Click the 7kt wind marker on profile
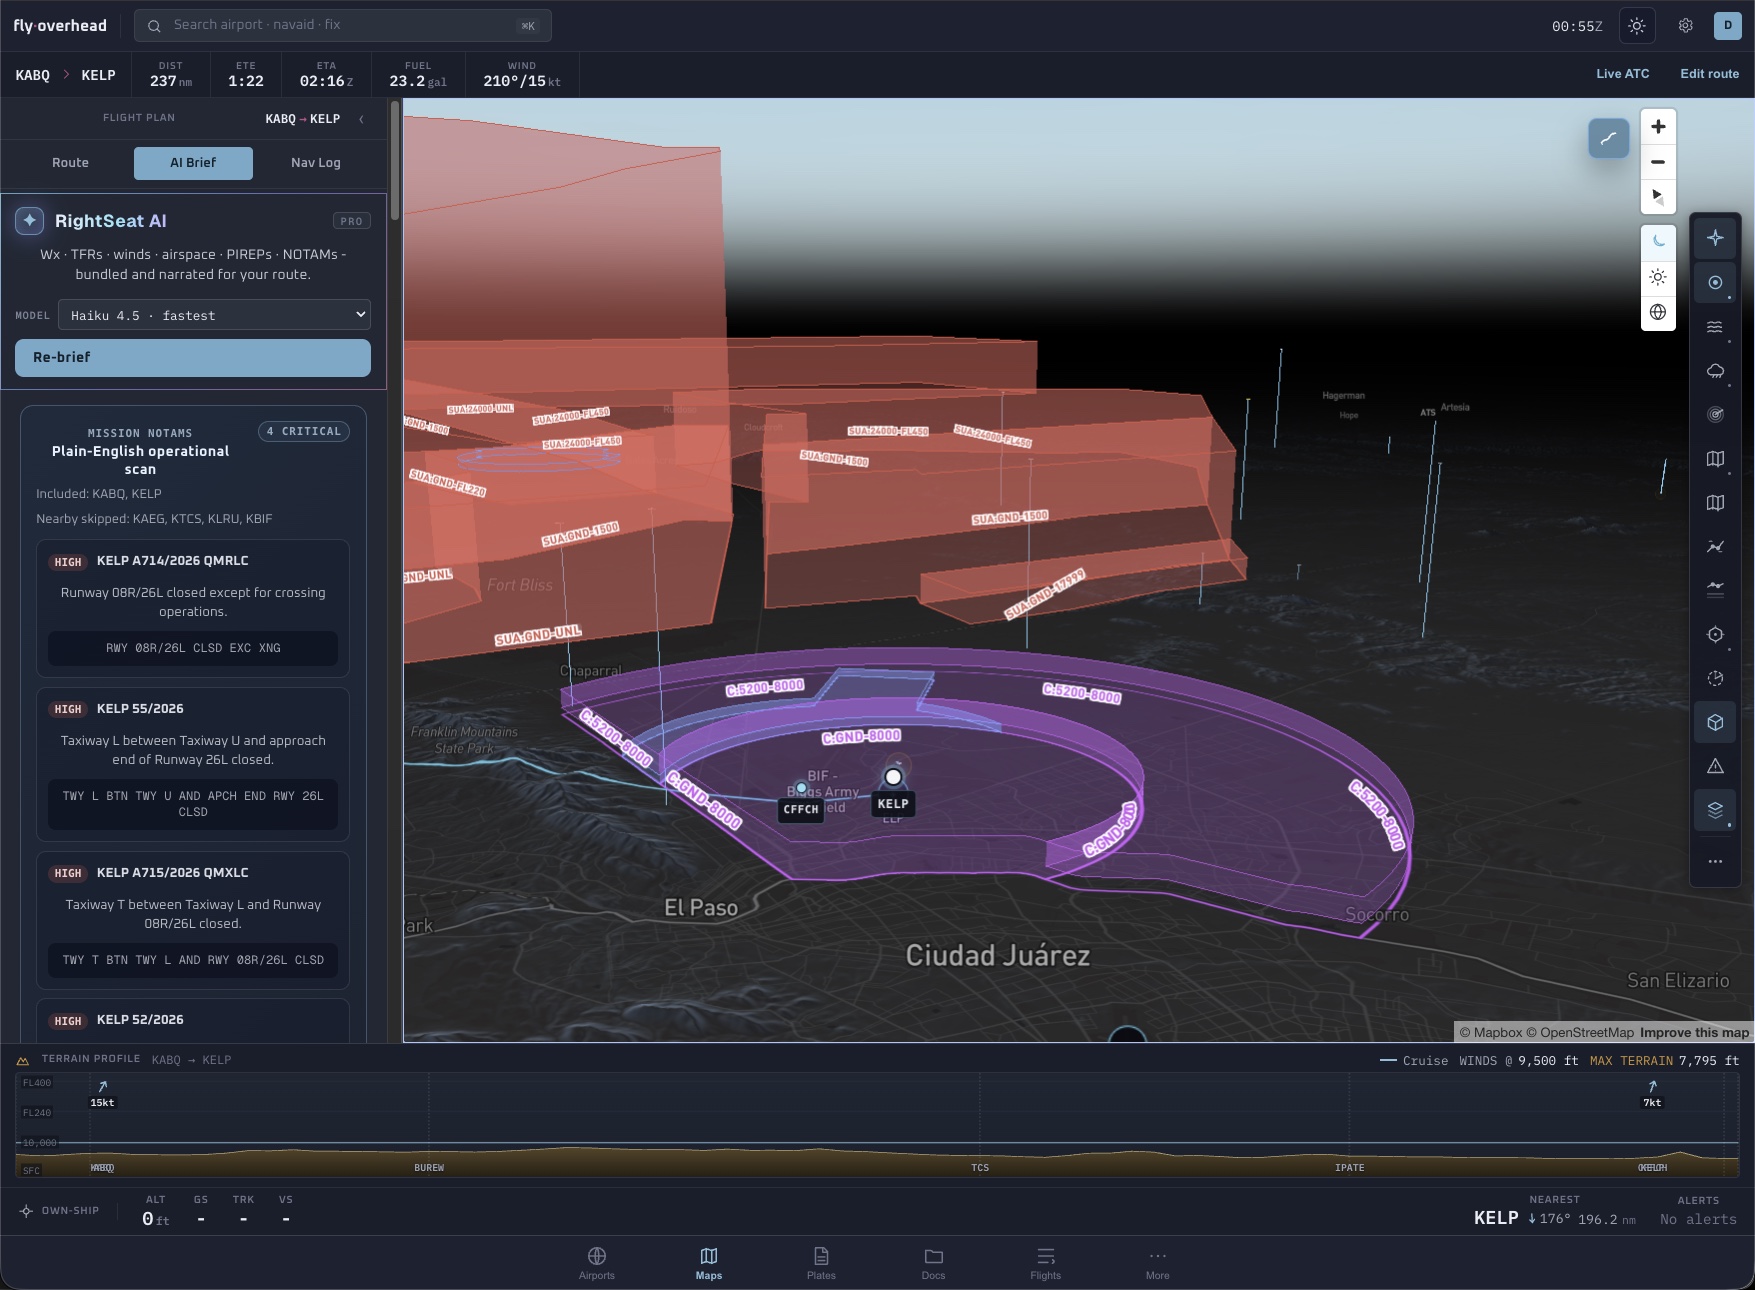Screen dimensions: 1755x1290 [x=1652, y=1094]
